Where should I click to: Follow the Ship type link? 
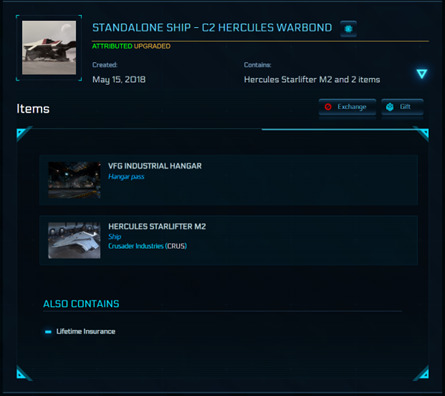(114, 237)
